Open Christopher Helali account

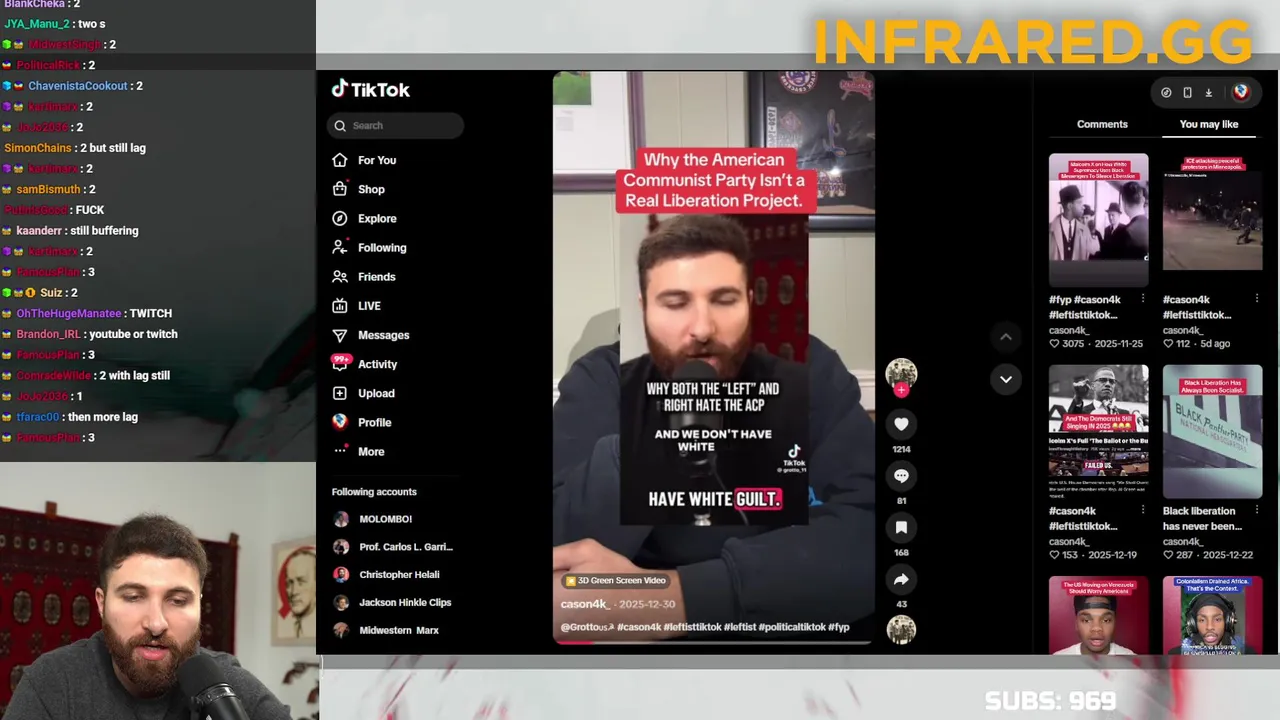(x=386, y=575)
